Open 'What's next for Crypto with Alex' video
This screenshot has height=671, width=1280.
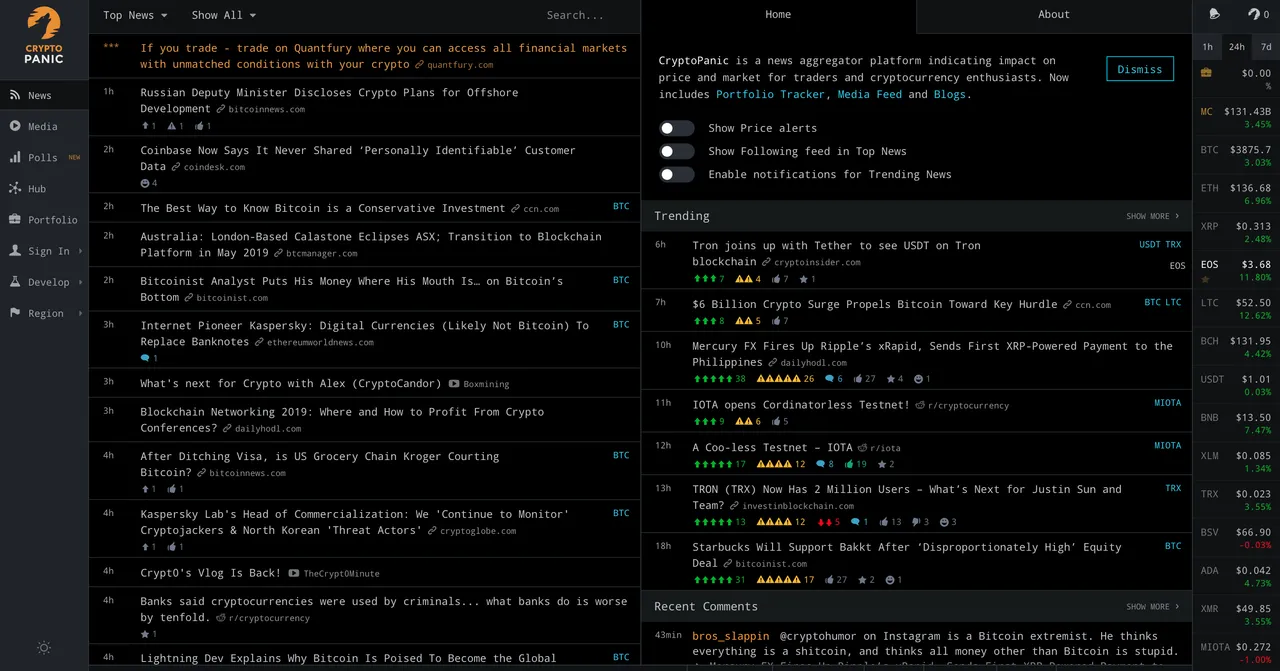pyautogui.click(x=290, y=383)
